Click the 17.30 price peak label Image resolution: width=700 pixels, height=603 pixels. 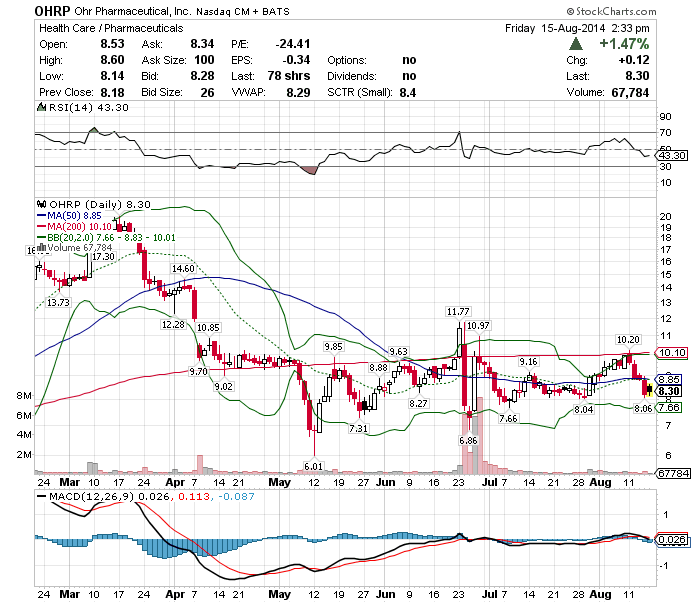click(x=103, y=257)
